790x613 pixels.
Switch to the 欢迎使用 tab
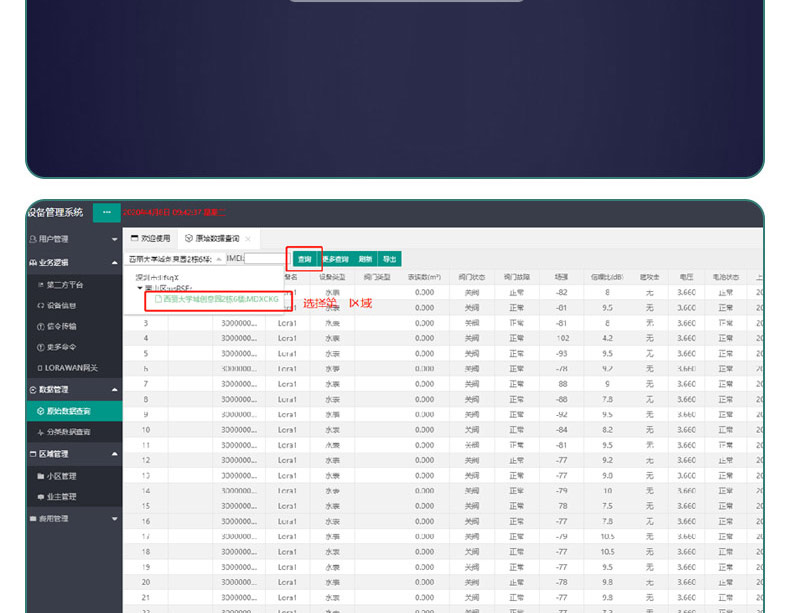pyautogui.click(x=150, y=239)
